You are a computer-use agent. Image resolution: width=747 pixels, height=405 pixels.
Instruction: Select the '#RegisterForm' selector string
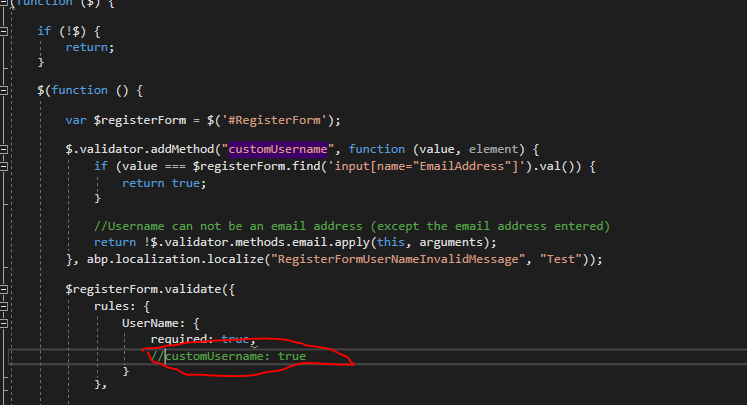pos(274,120)
